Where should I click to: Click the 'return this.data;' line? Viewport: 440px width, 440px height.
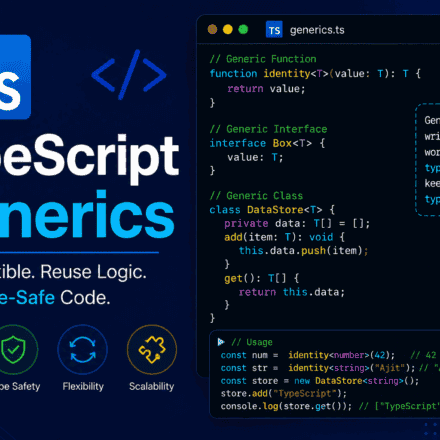(292, 292)
